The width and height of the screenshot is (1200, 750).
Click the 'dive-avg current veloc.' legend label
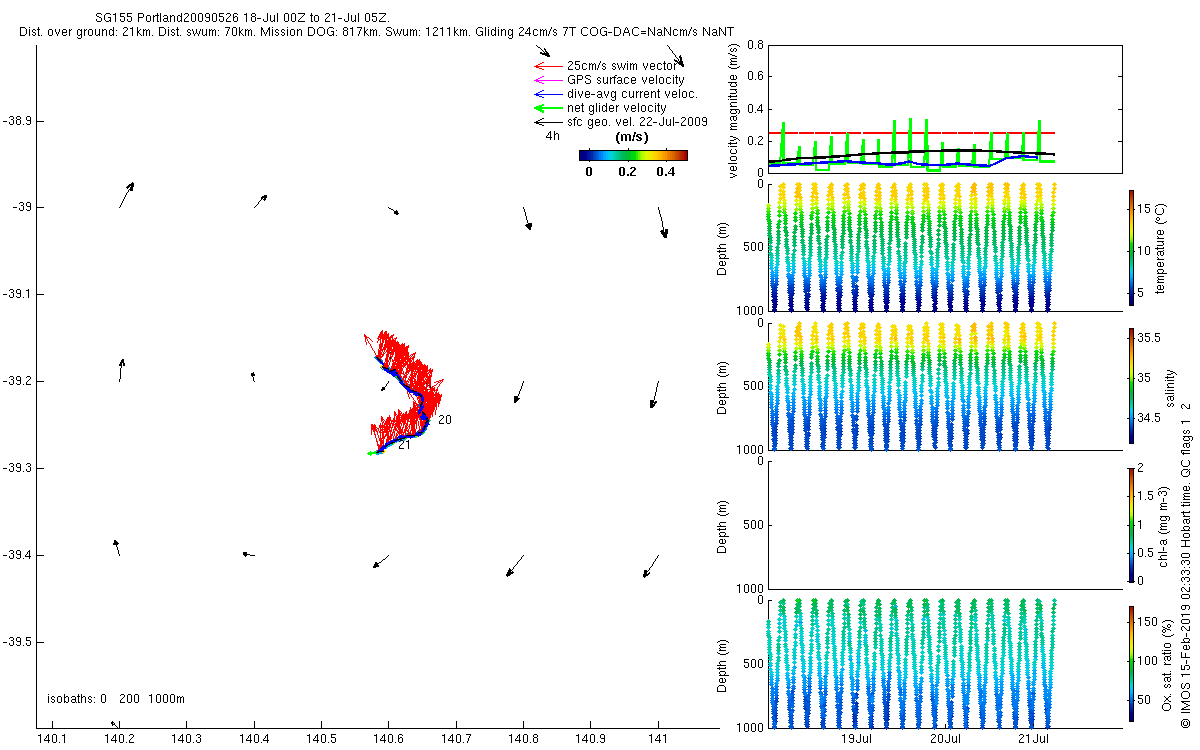632,94
